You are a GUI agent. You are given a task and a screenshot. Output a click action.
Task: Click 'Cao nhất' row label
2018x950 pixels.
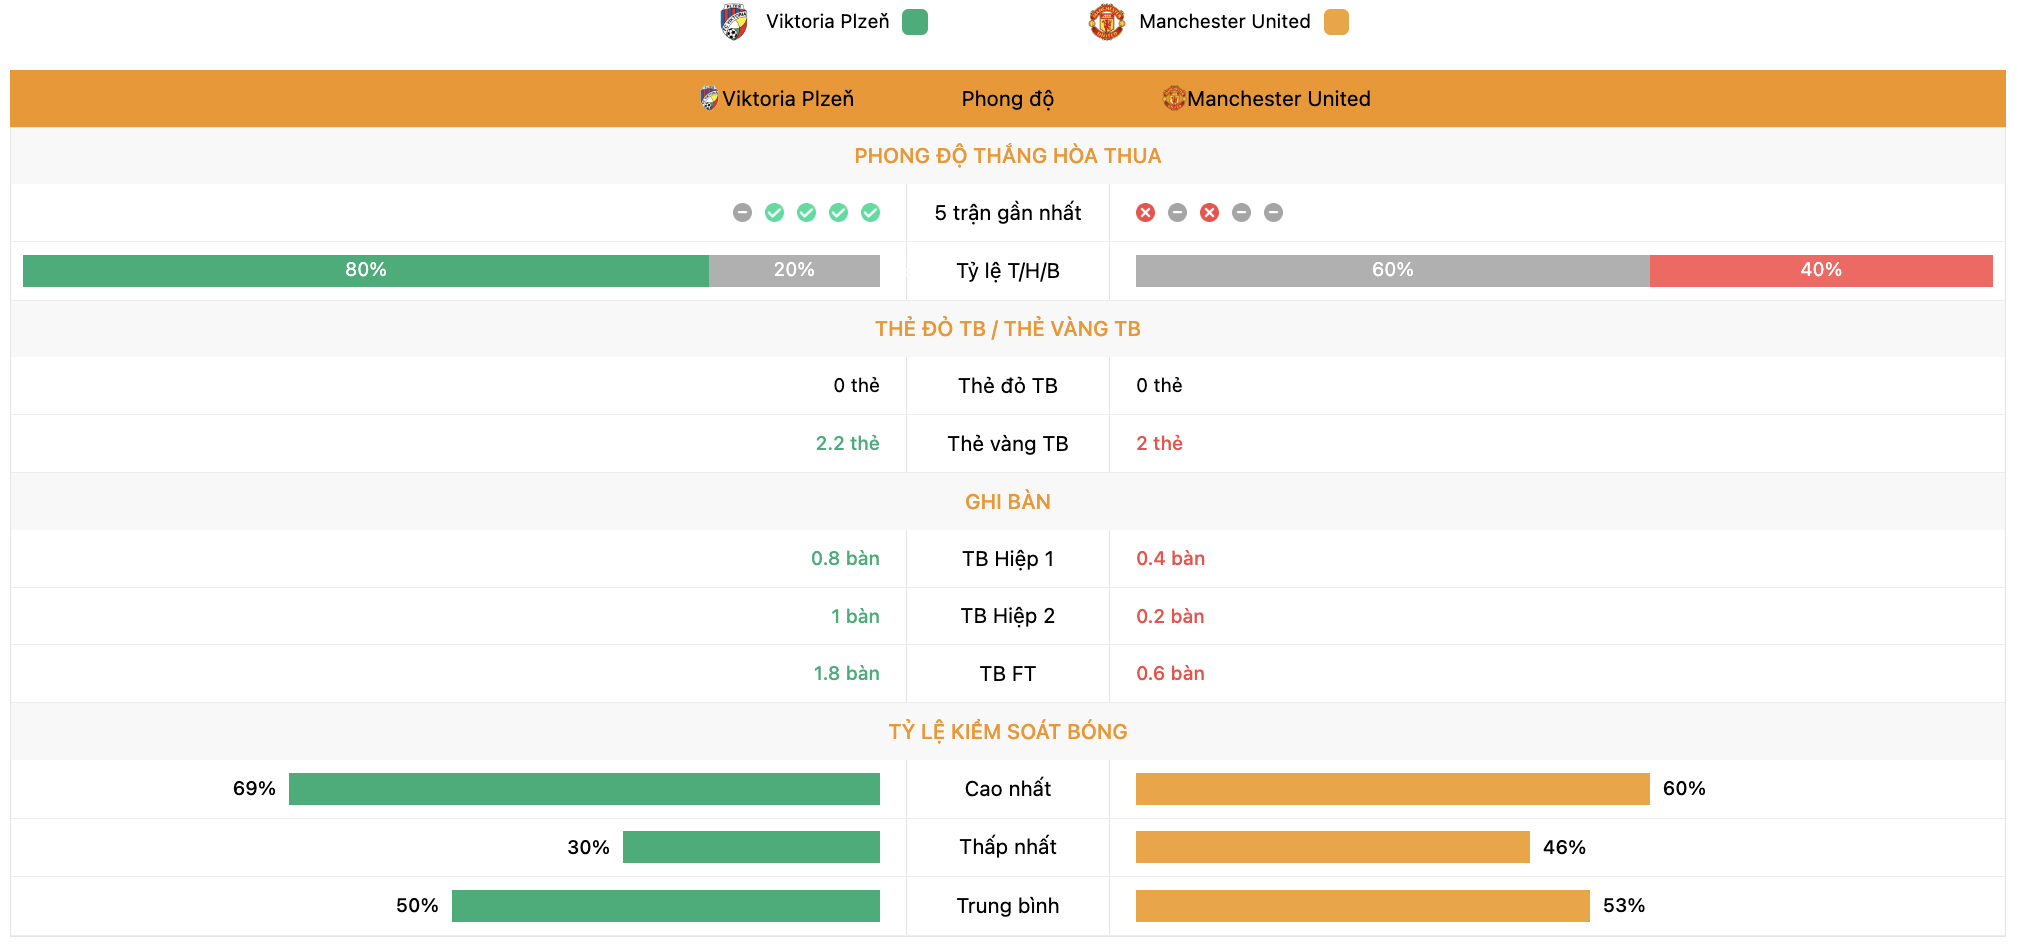click(x=1008, y=789)
